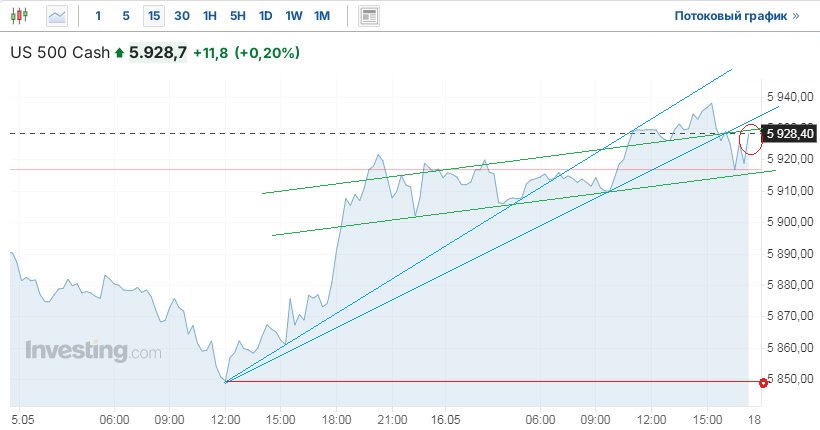Choose the 1M timeframe
Viewport: 820px width, 430px height.
click(322, 16)
